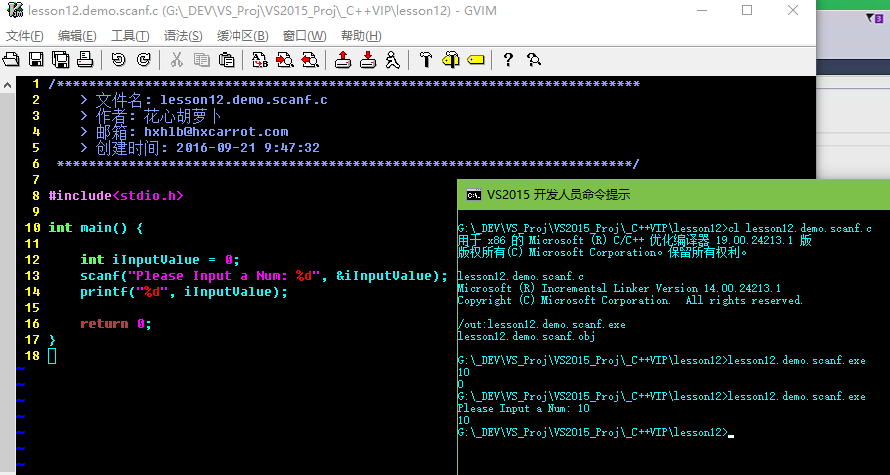Print the file using the printer icon
The height and width of the screenshot is (475, 890).
[x=86, y=59]
